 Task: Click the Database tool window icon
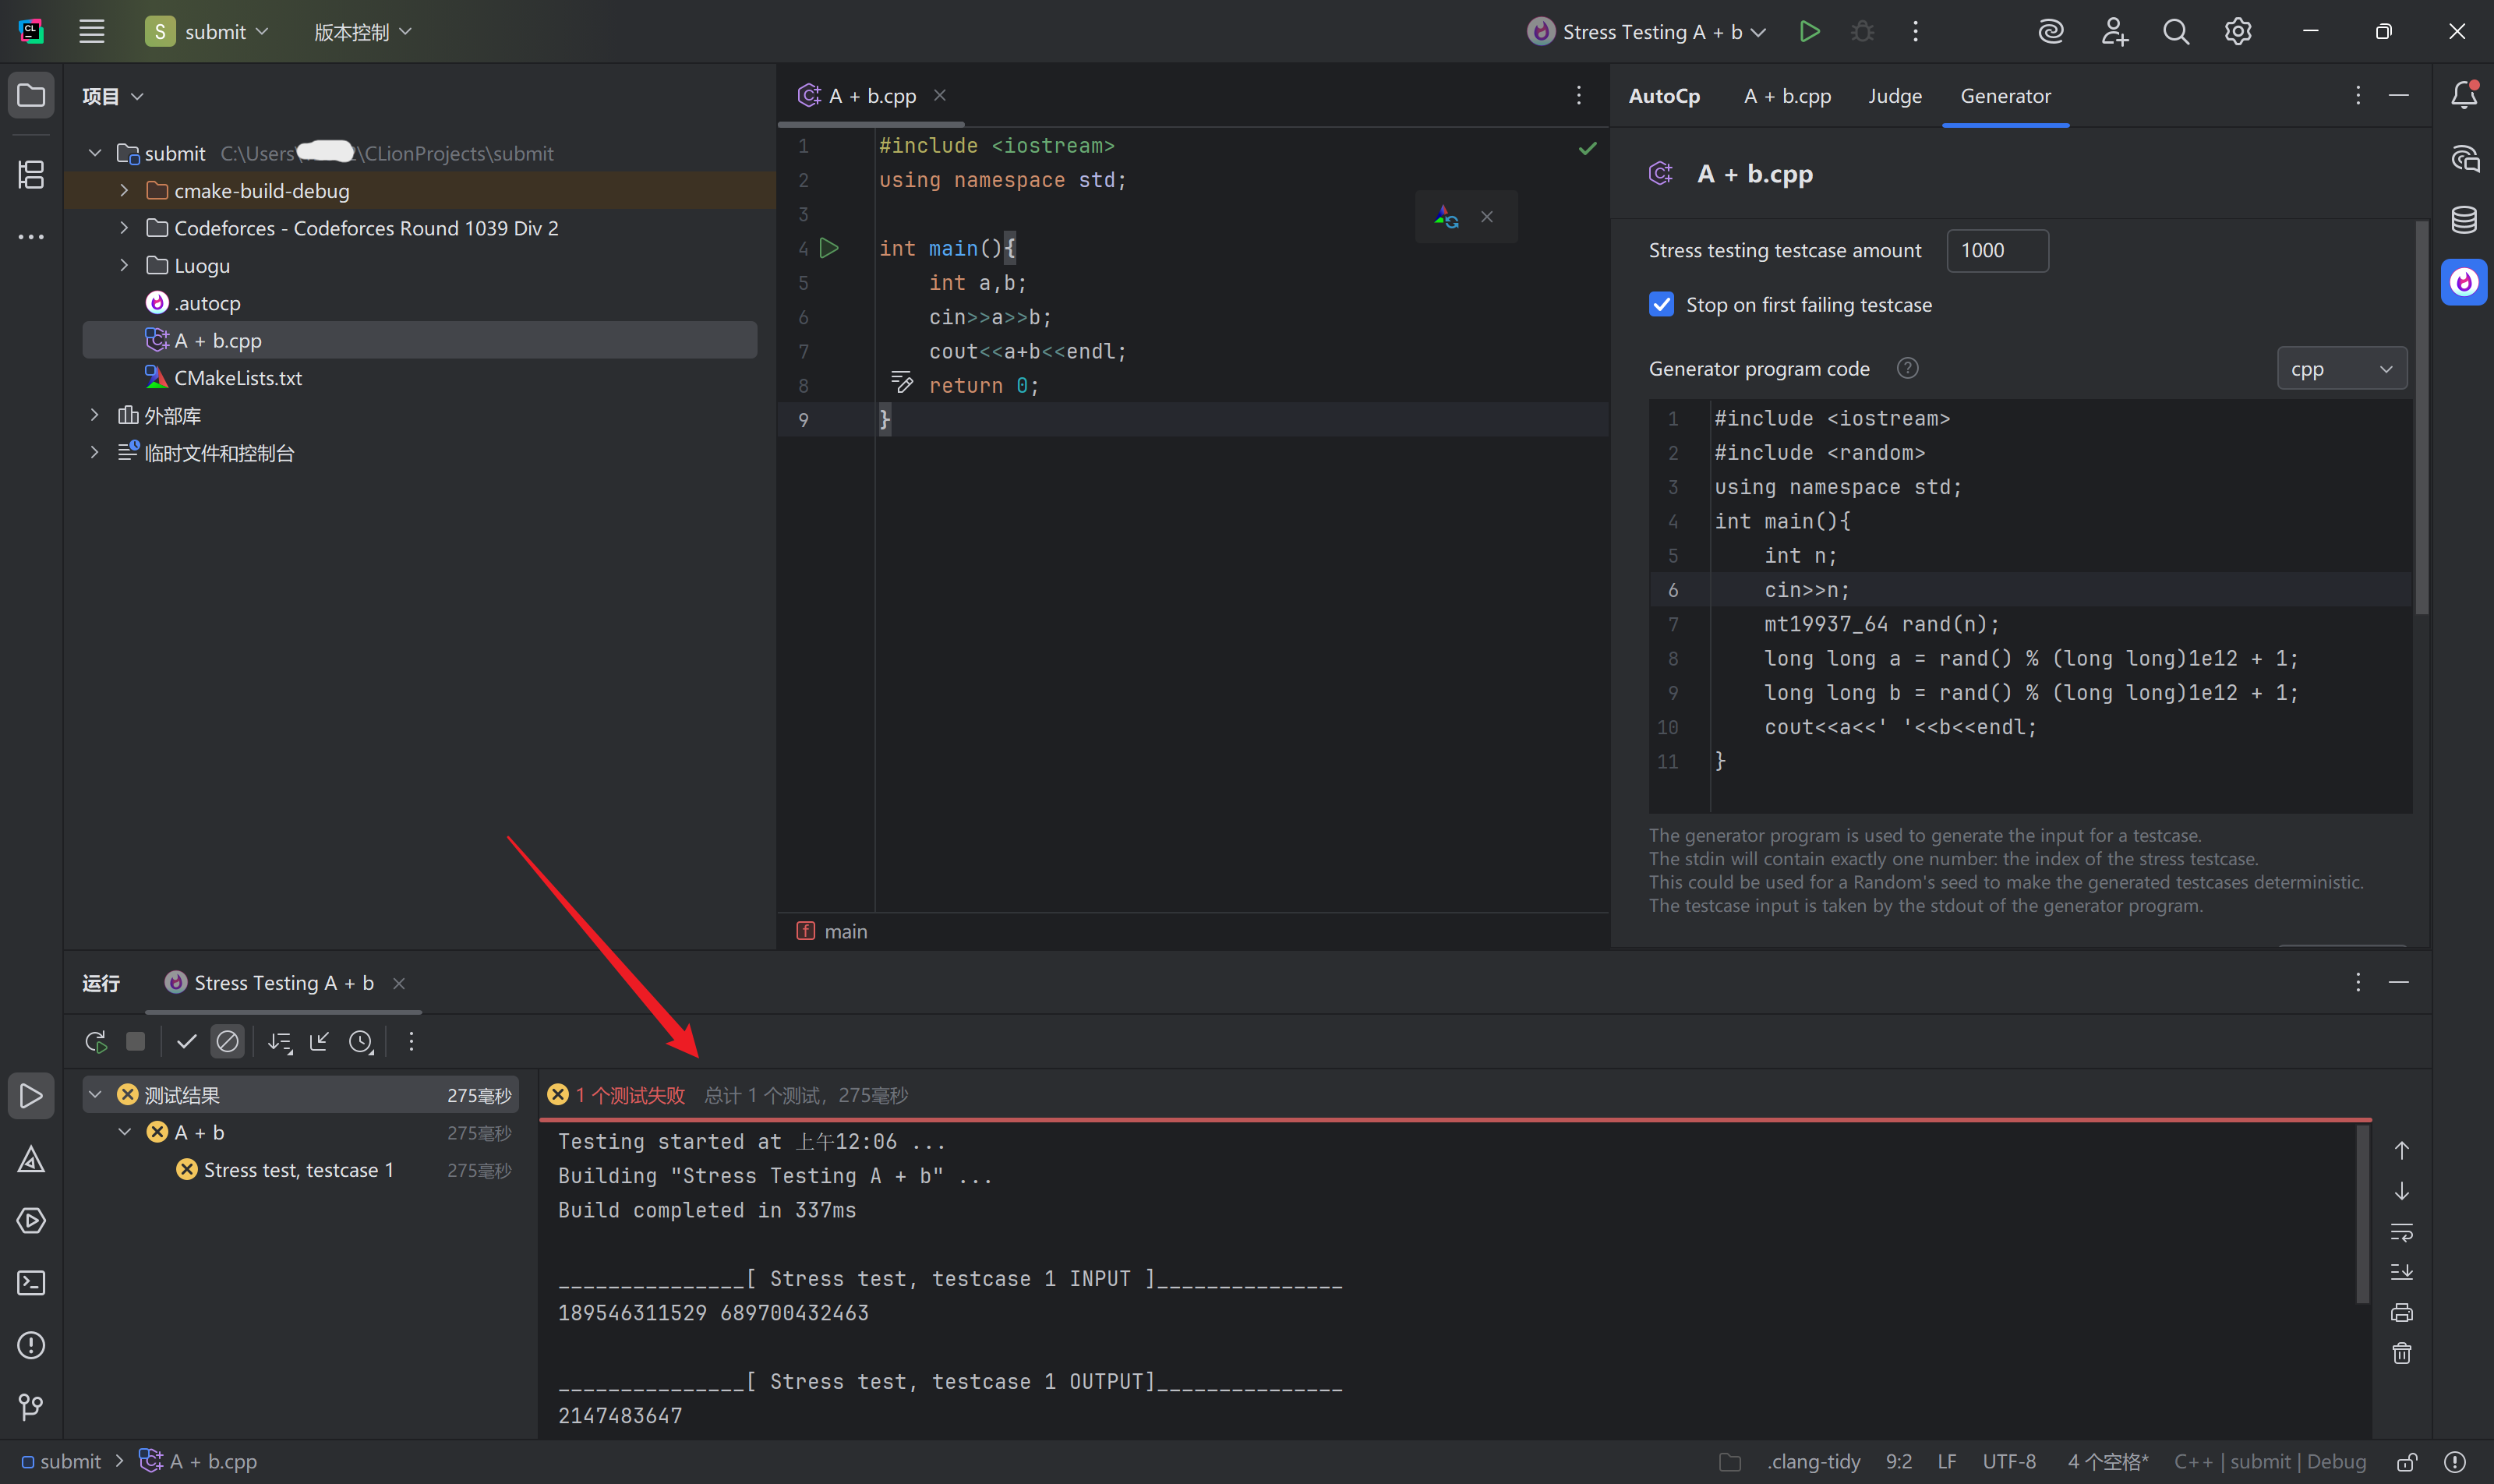[2463, 220]
